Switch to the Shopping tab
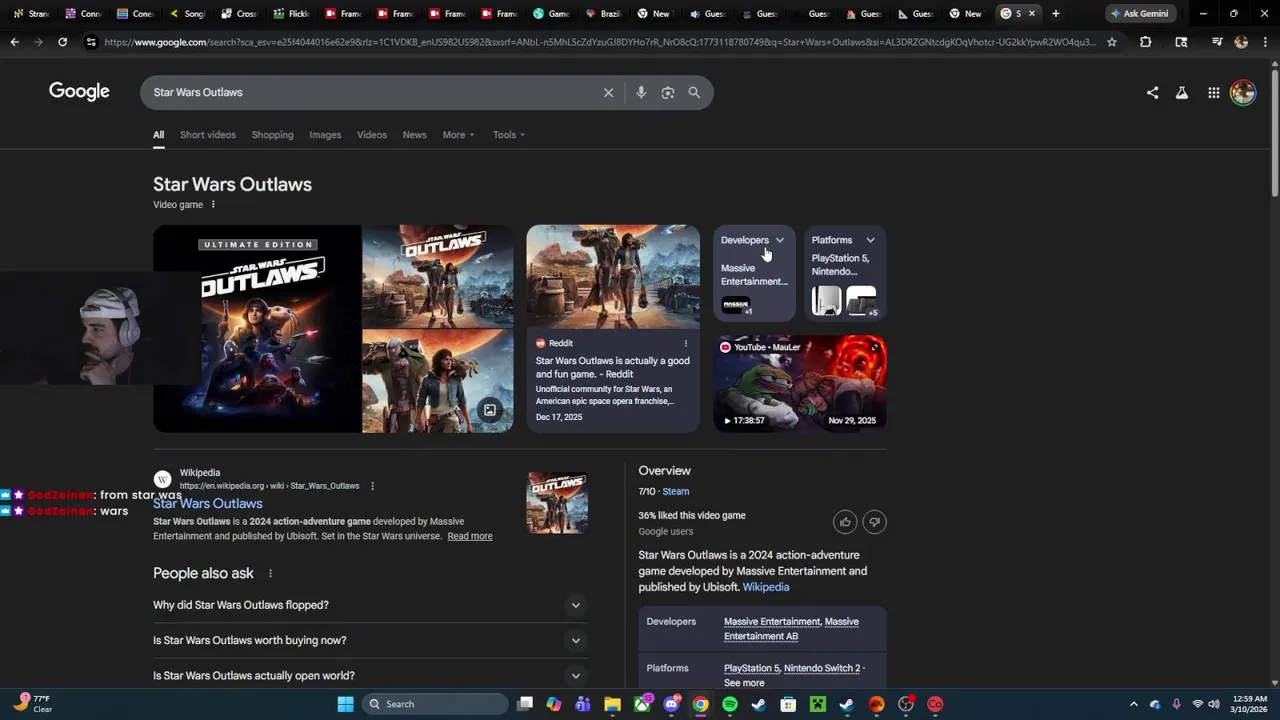Screen dimensions: 1280x720 (272, 135)
